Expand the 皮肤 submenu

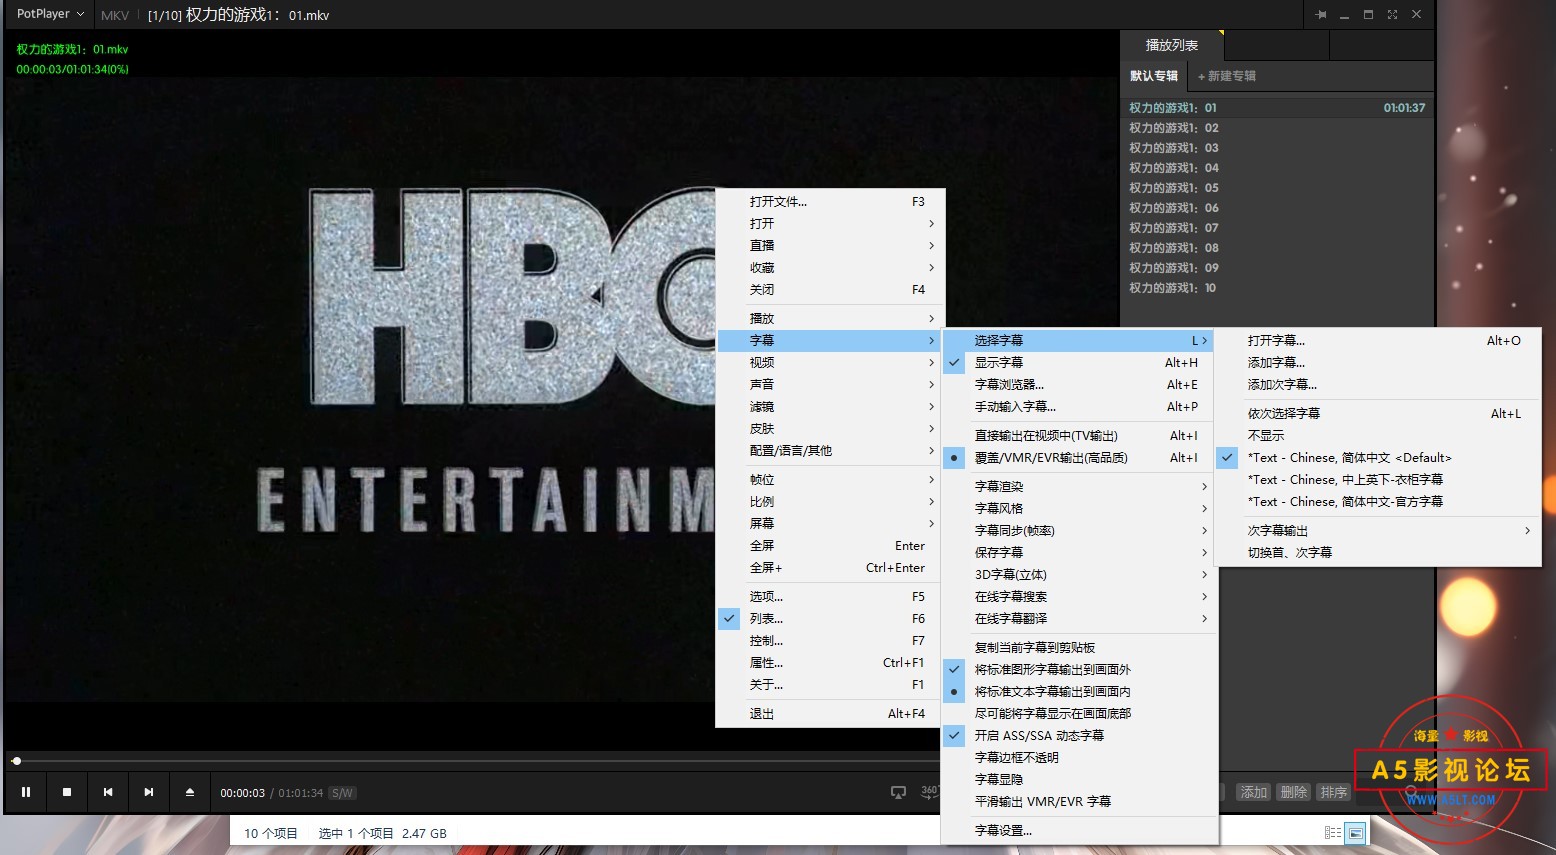[830, 428]
